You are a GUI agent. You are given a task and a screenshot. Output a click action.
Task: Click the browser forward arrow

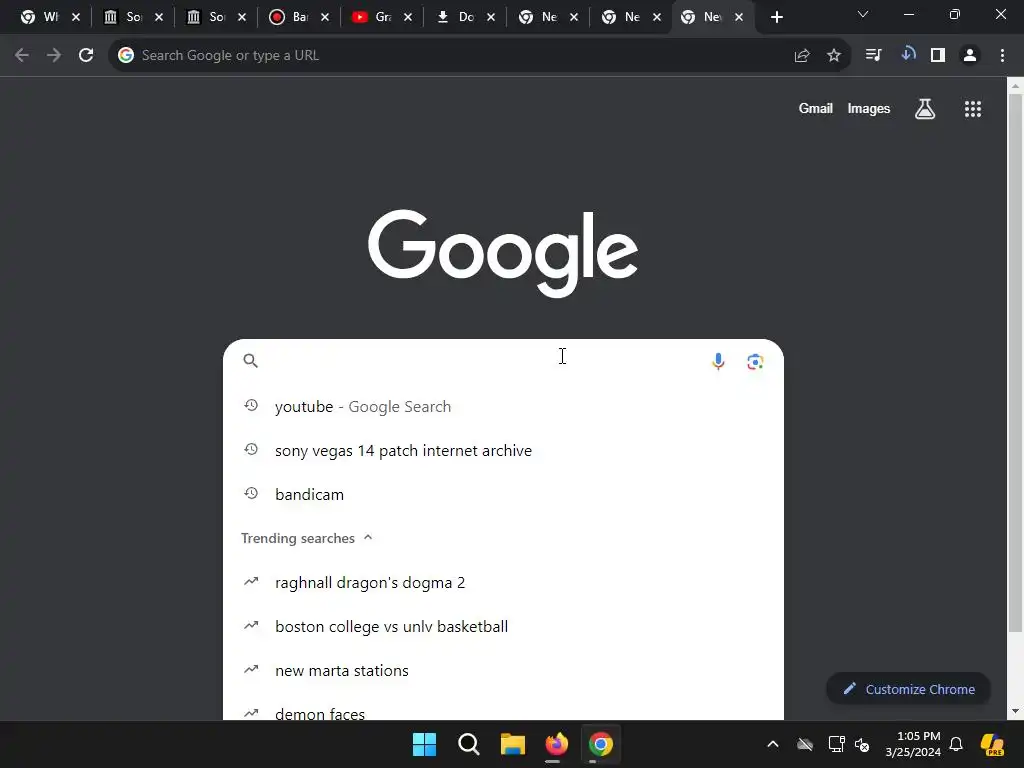click(54, 56)
